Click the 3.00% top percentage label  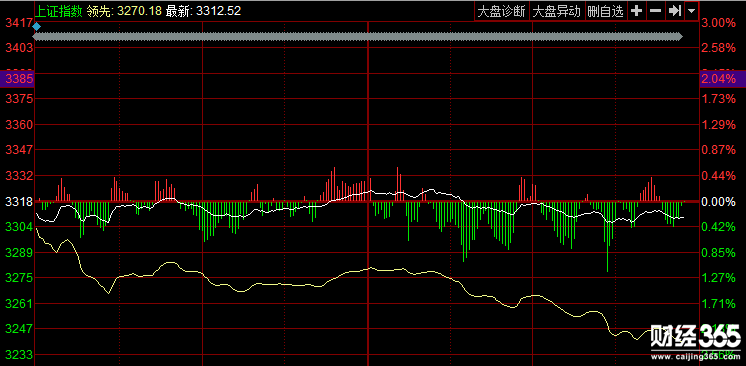pos(718,23)
